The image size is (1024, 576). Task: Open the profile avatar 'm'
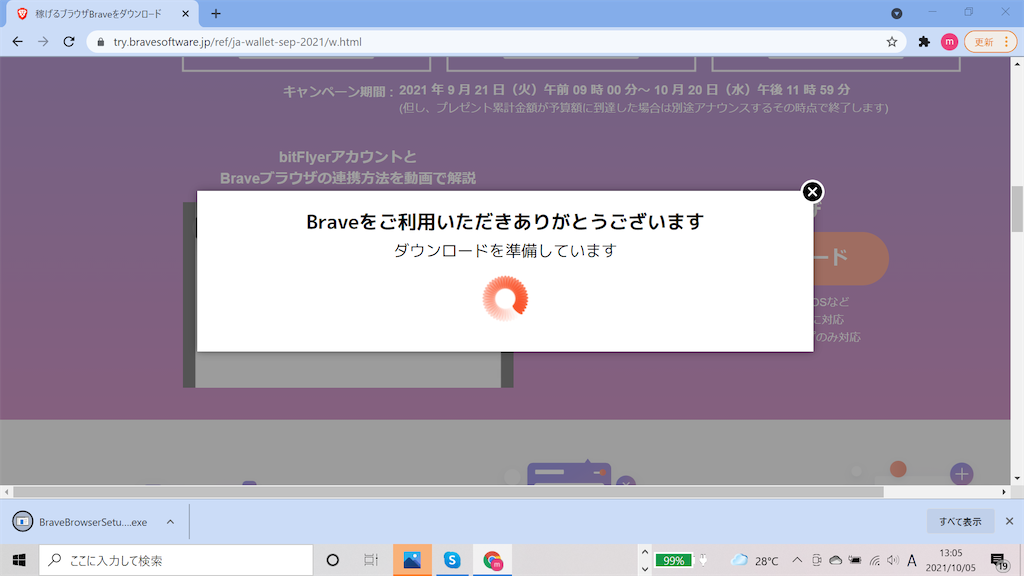coord(949,42)
